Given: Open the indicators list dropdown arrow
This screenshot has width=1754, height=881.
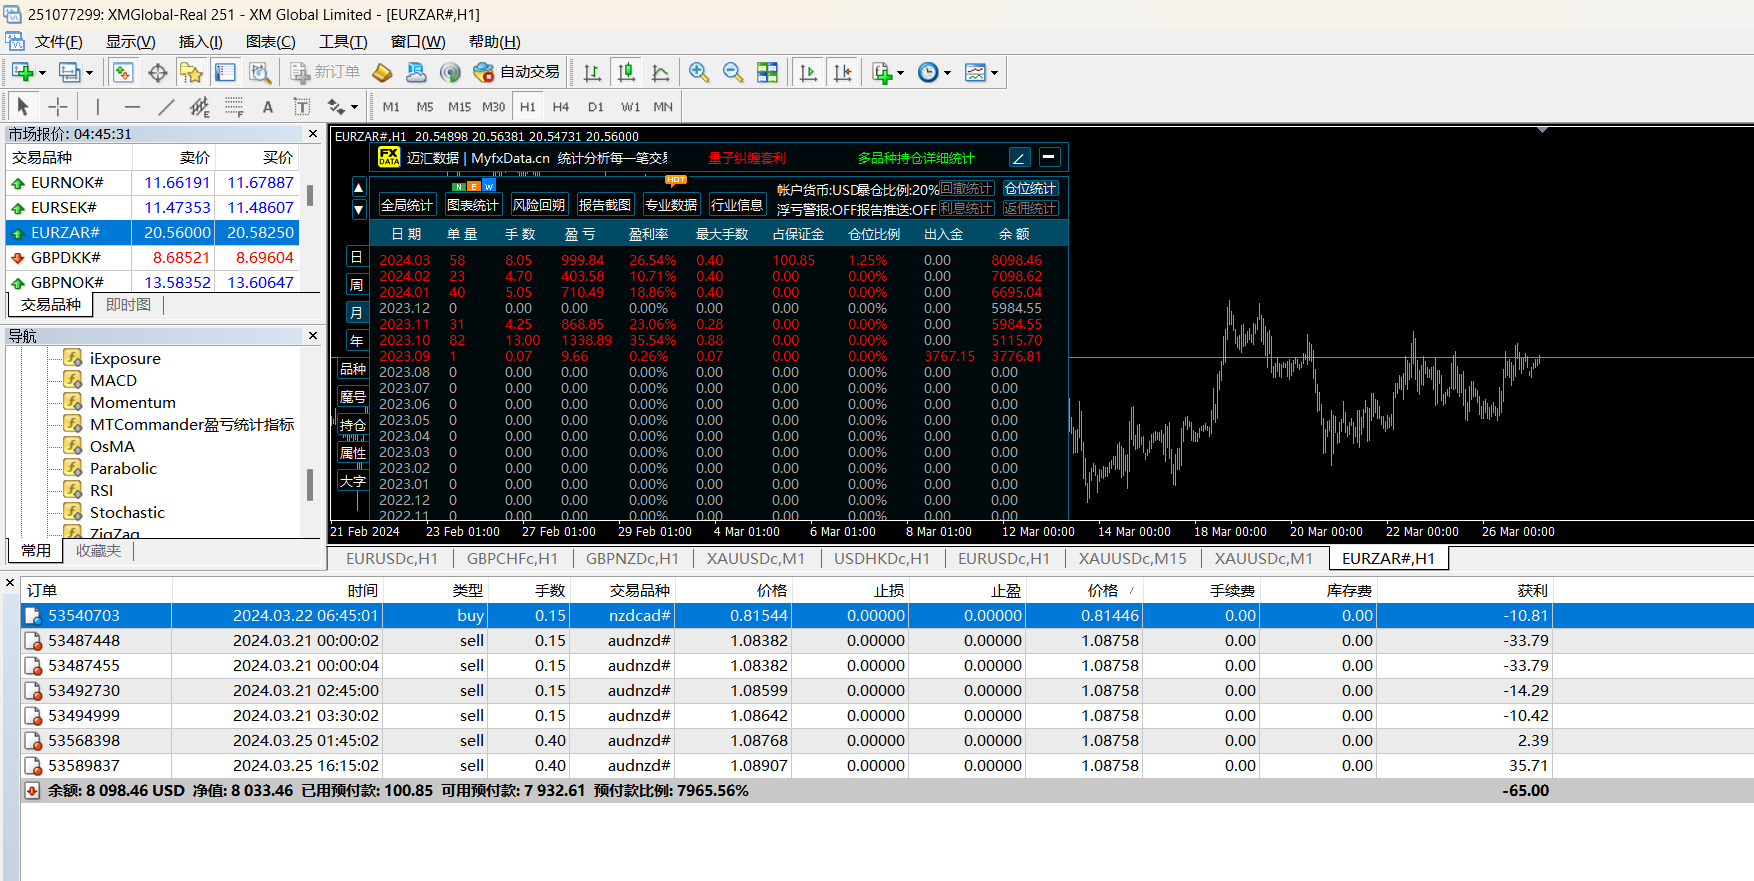Looking at the screenshot, I should point(900,73).
